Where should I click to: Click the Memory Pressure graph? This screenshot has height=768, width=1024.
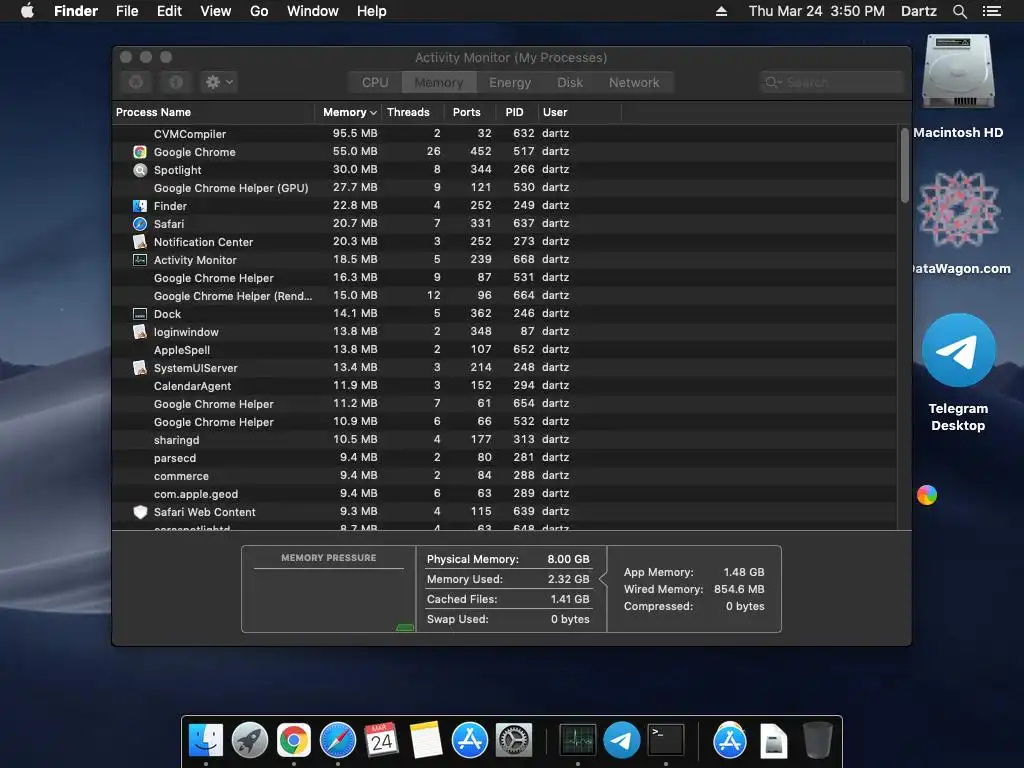coord(328,600)
